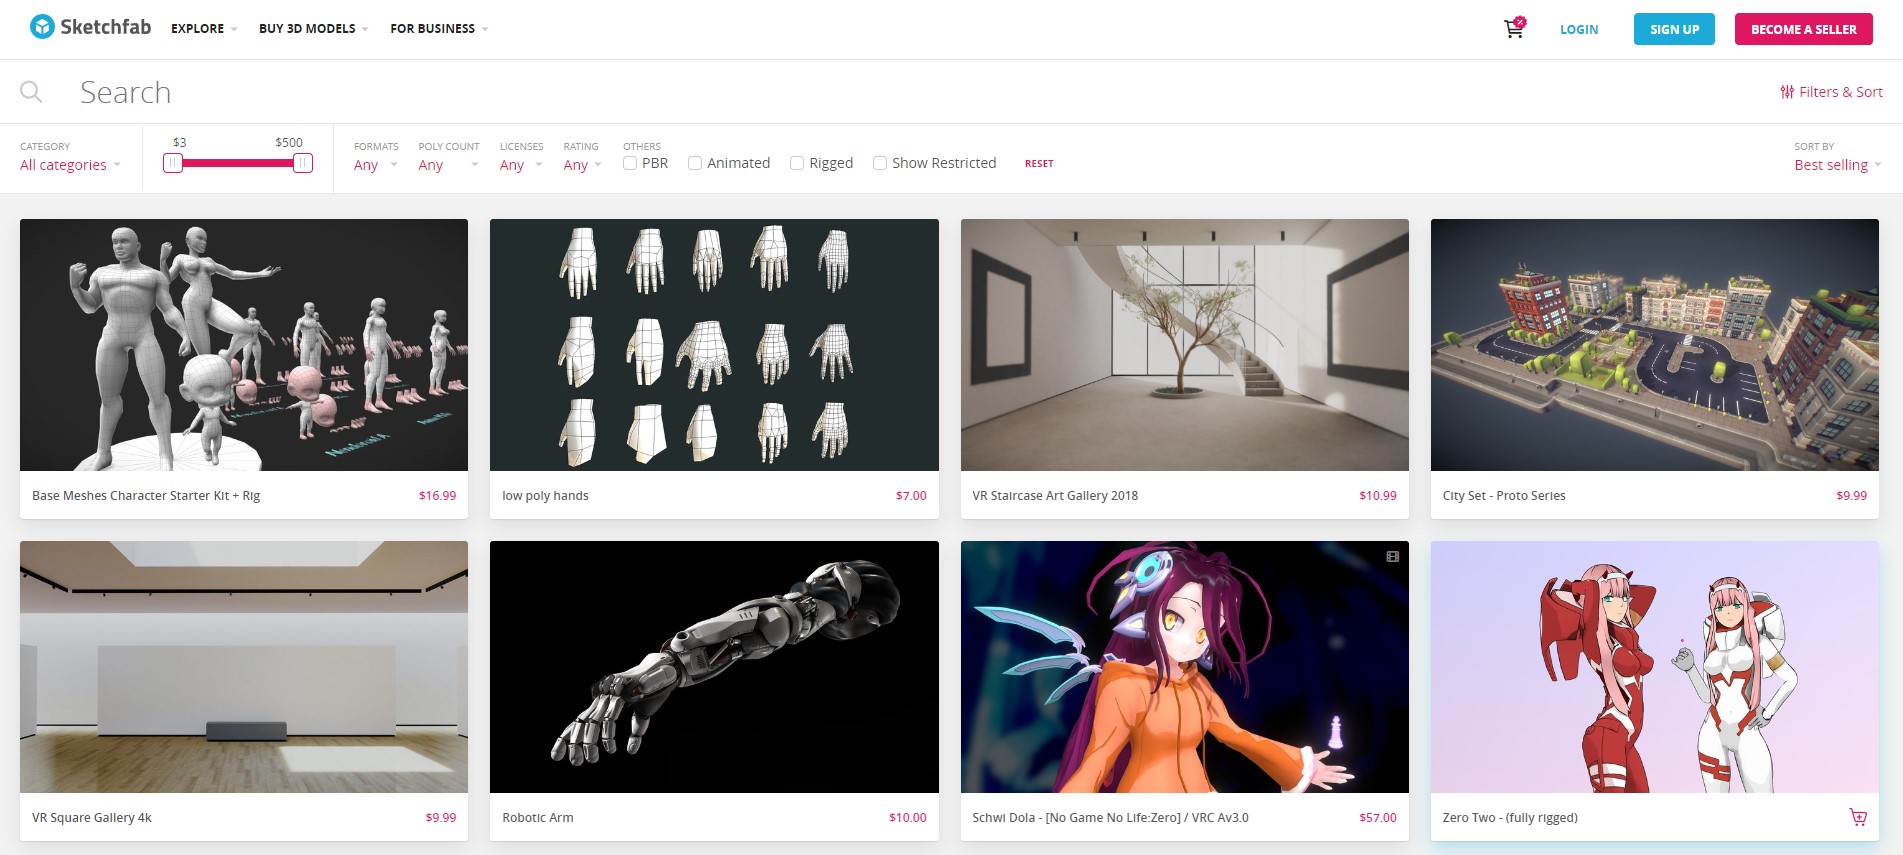The image size is (1903, 855).
Task: Enable Show Restricted option
Action: click(x=880, y=163)
